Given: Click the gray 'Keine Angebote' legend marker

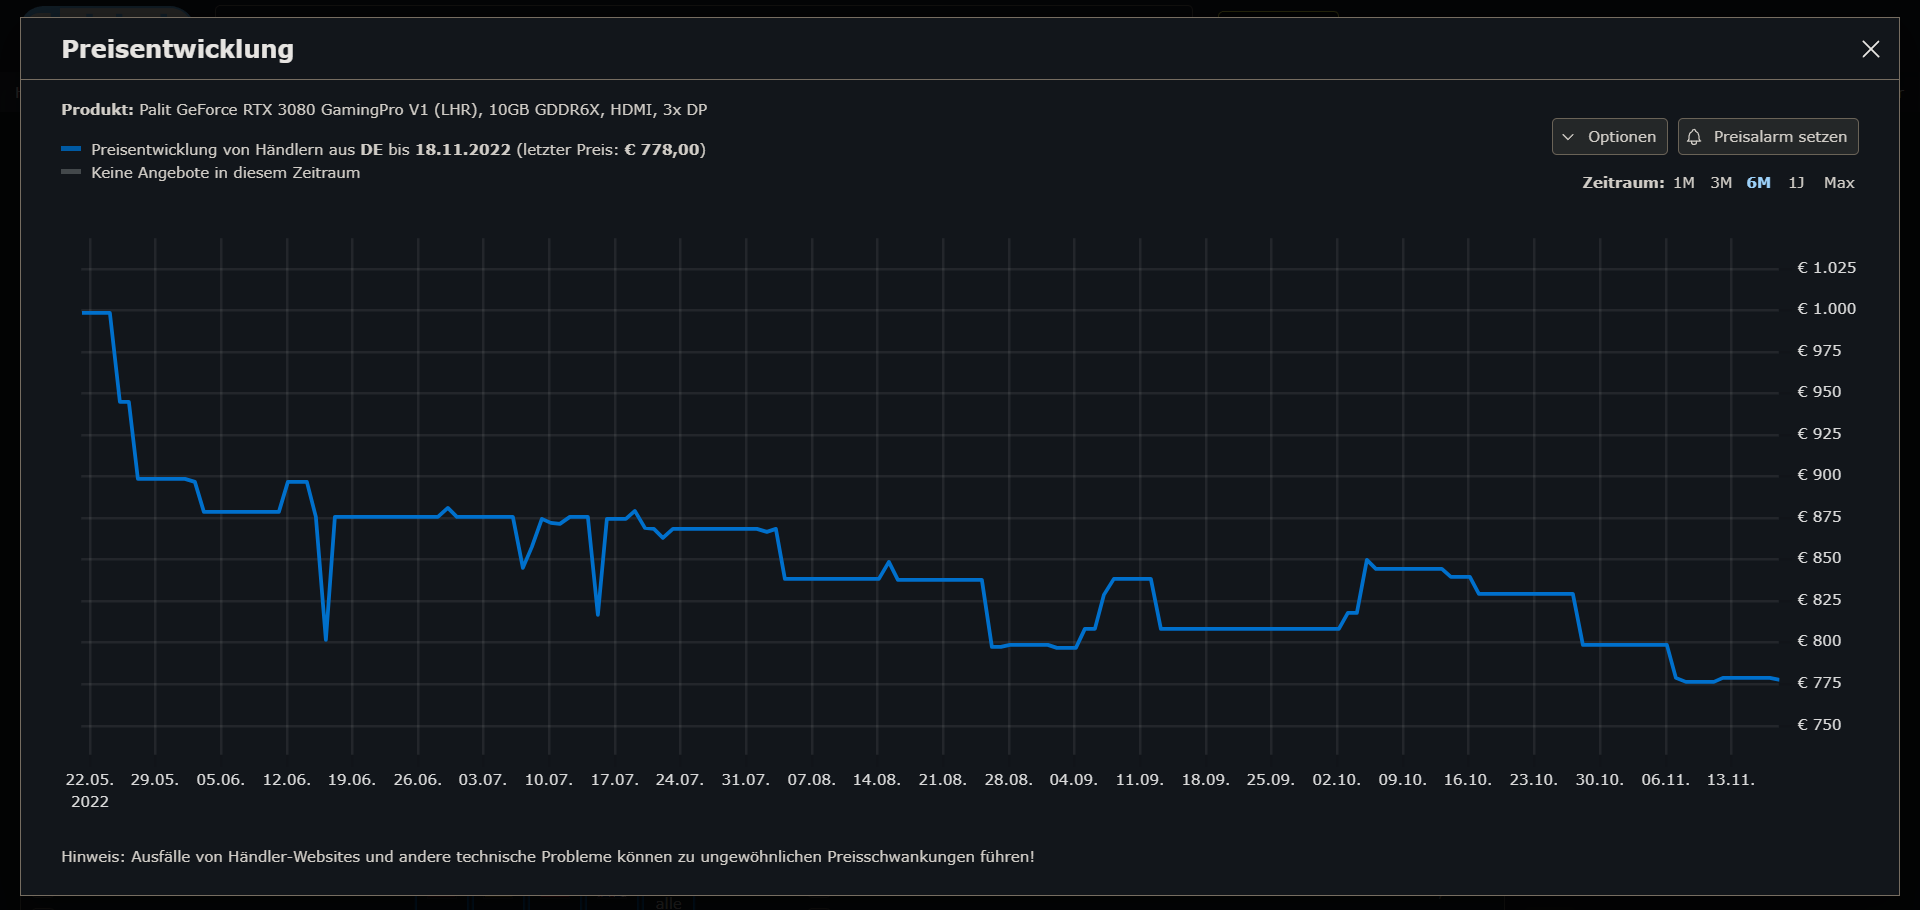Looking at the screenshot, I should pyautogui.click(x=71, y=171).
